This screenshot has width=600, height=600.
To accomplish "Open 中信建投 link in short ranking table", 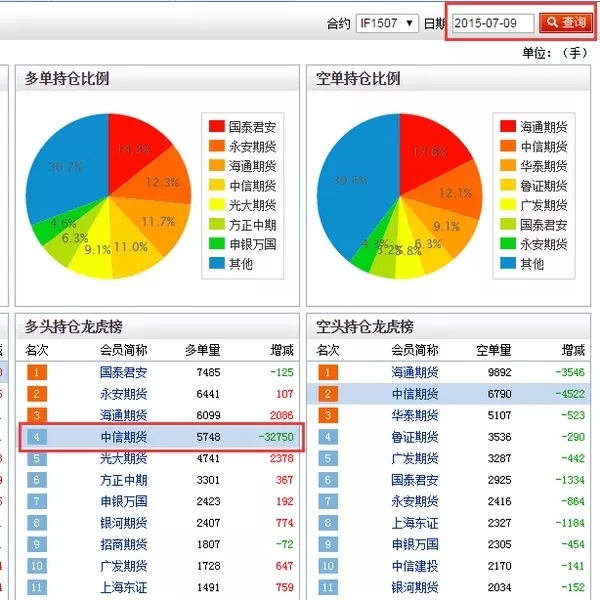I will pos(415,566).
